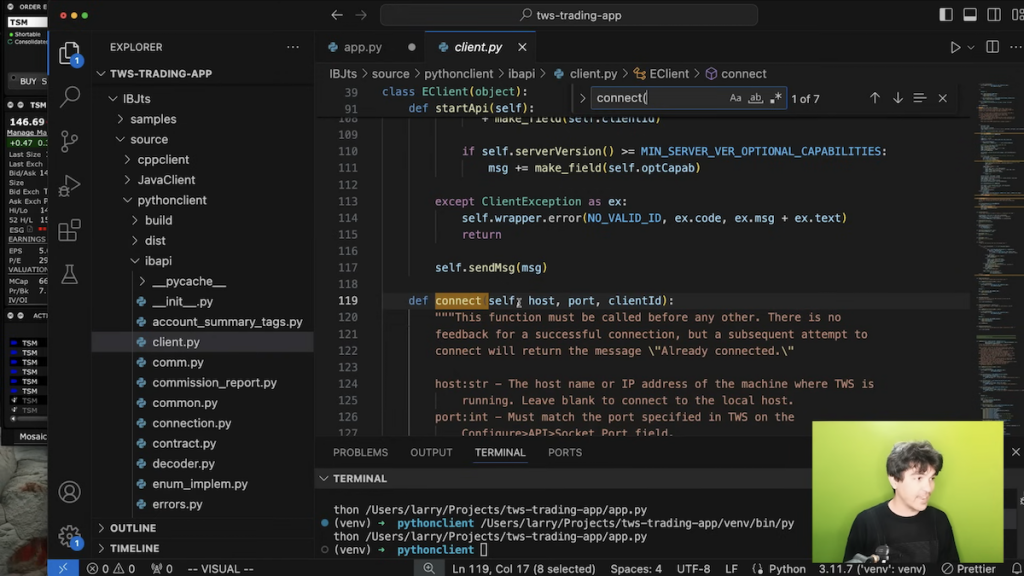This screenshot has height=576, width=1024.
Task: Open the Search view in activity bar
Action: pos(70,97)
